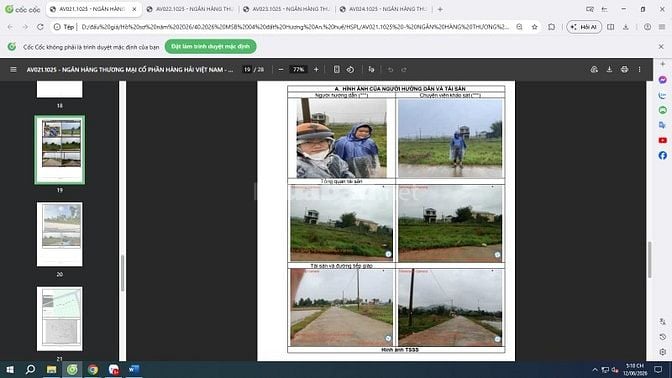Open browser downloads panel
The image size is (672, 378).
pyautogui.click(x=626, y=27)
